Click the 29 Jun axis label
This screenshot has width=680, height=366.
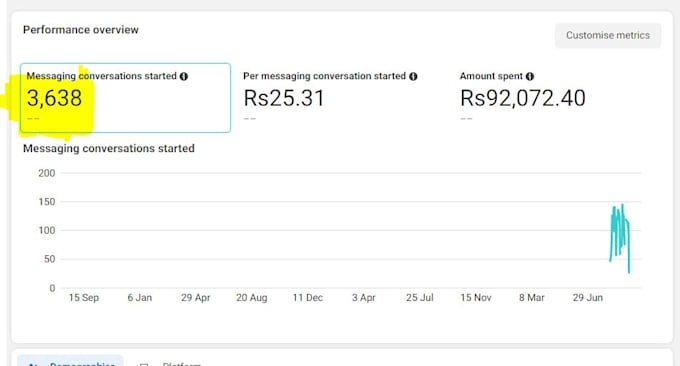[588, 297]
